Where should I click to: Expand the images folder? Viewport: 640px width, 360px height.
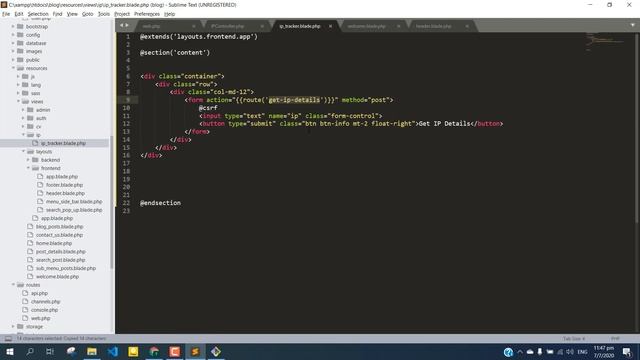click(x=13, y=51)
